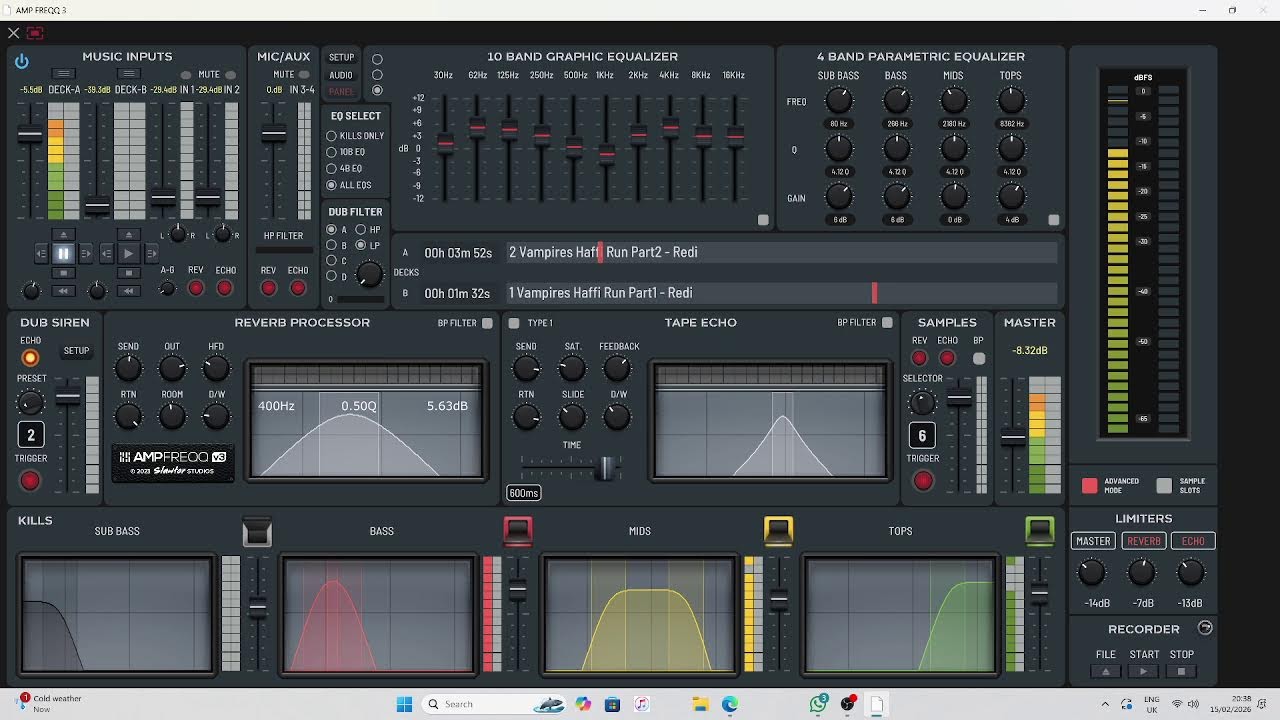The width and height of the screenshot is (1280, 720).
Task: Open Deck B track list button above DECK-B
Action: pos(129,74)
